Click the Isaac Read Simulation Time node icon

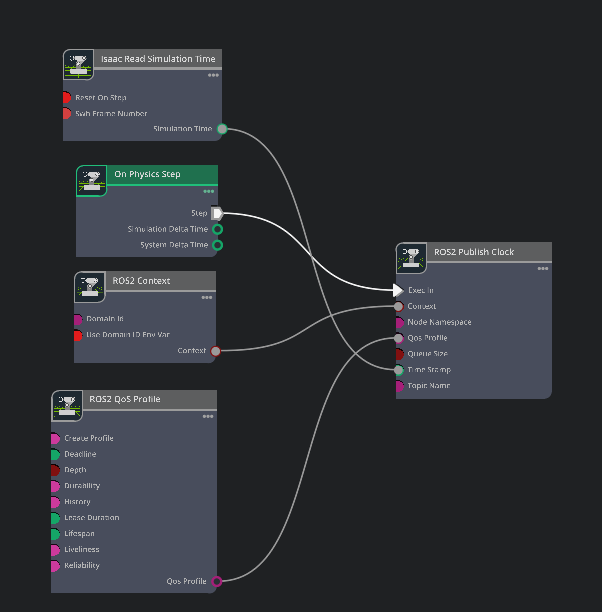pos(78,64)
